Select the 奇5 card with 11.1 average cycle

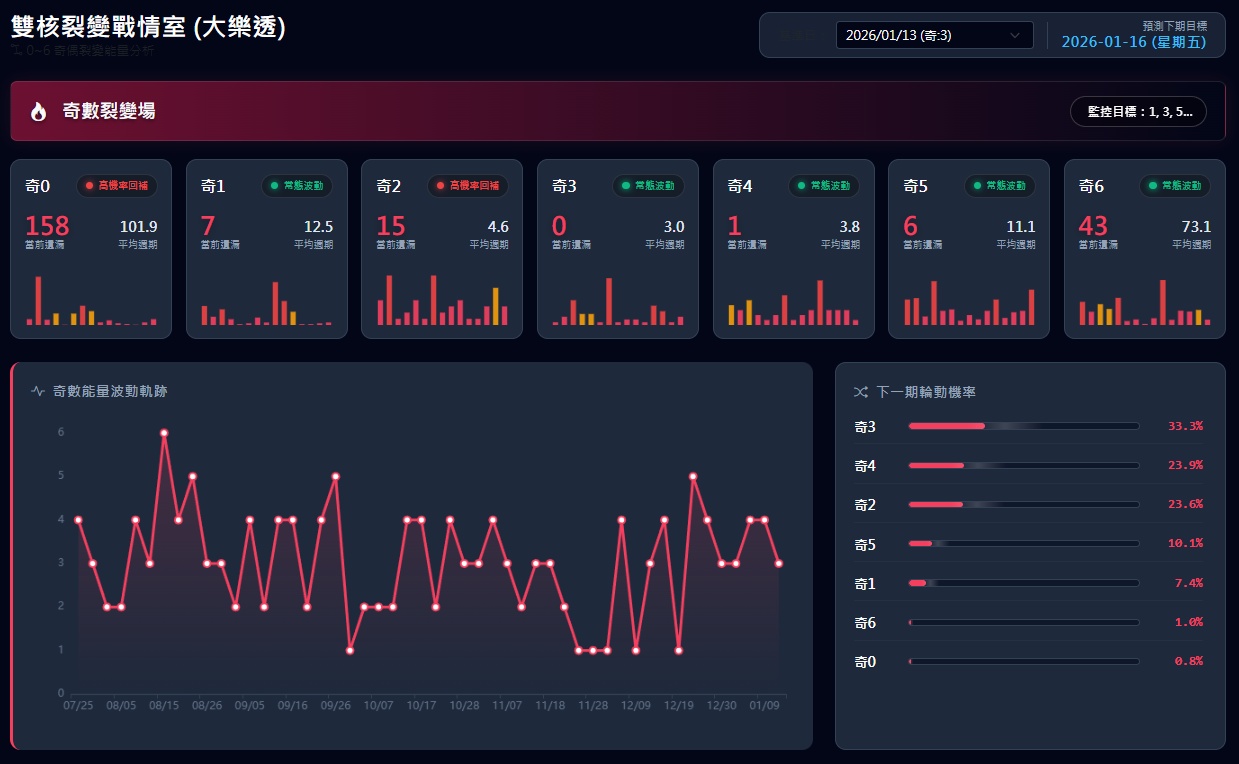(x=969, y=249)
